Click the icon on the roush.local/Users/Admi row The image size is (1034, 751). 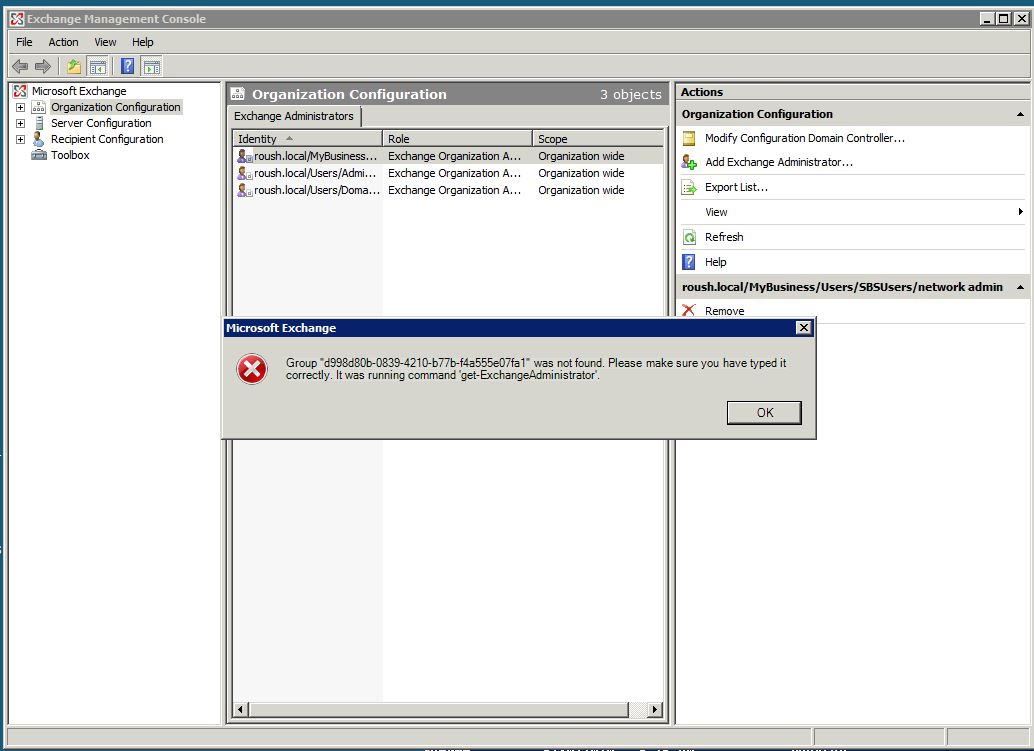[x=245, y=173]
